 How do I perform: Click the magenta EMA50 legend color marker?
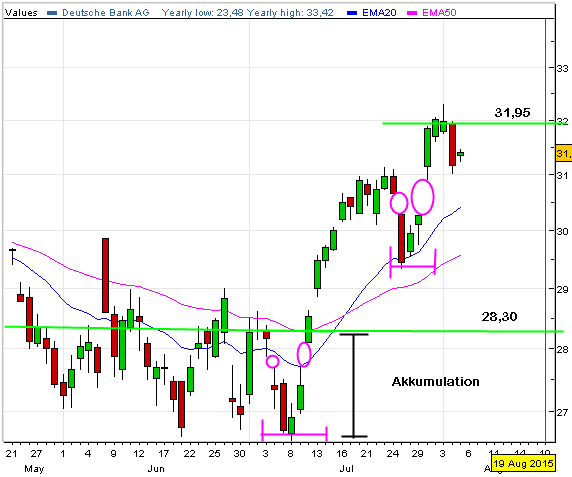pos(412,13)
